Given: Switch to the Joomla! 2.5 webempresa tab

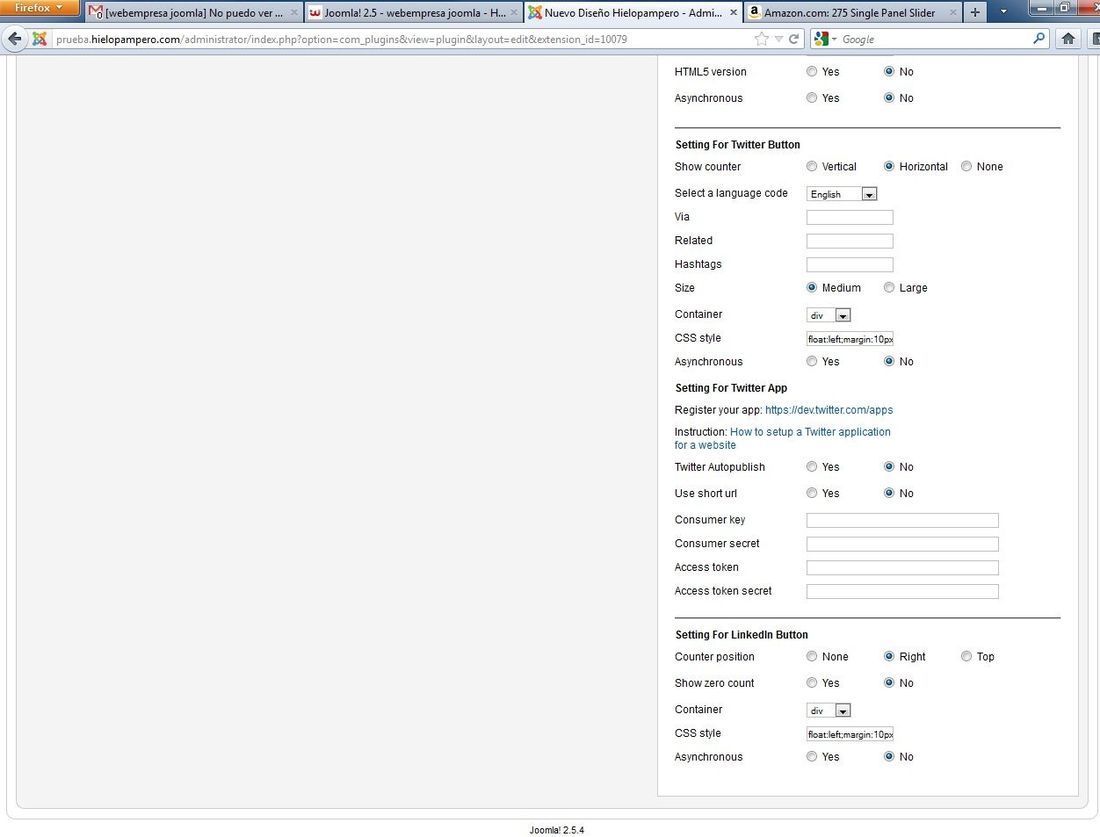Looking at the screenshot, I should pyautogui.click(x=414, y=13).
